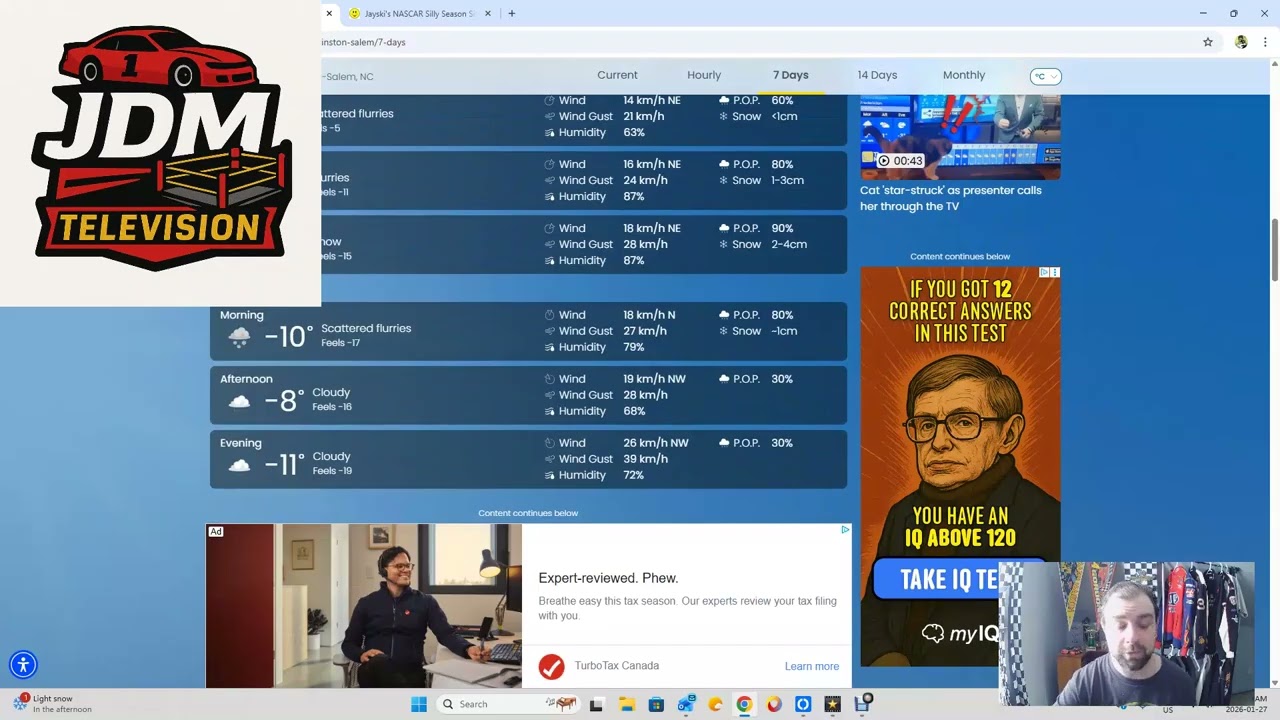Open Chrome's three-dot menu

click(1265, 42)
